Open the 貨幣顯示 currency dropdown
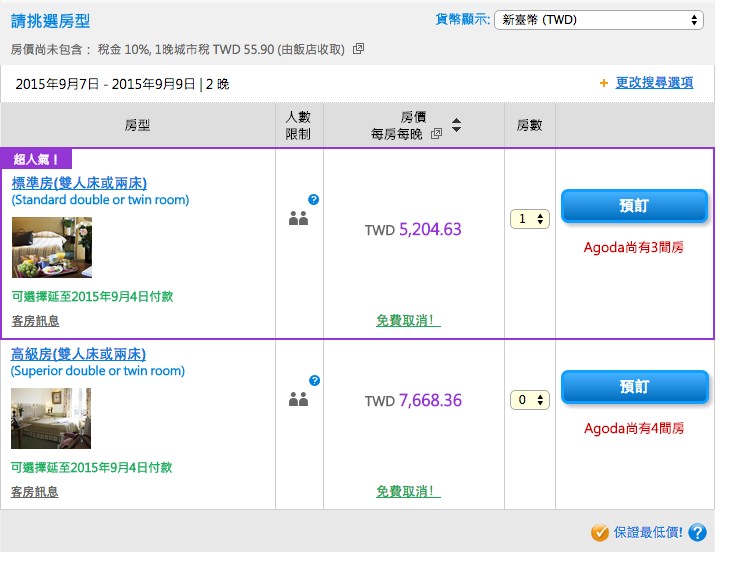The height and width of the screenshot is (564, 744). point(598,20)
